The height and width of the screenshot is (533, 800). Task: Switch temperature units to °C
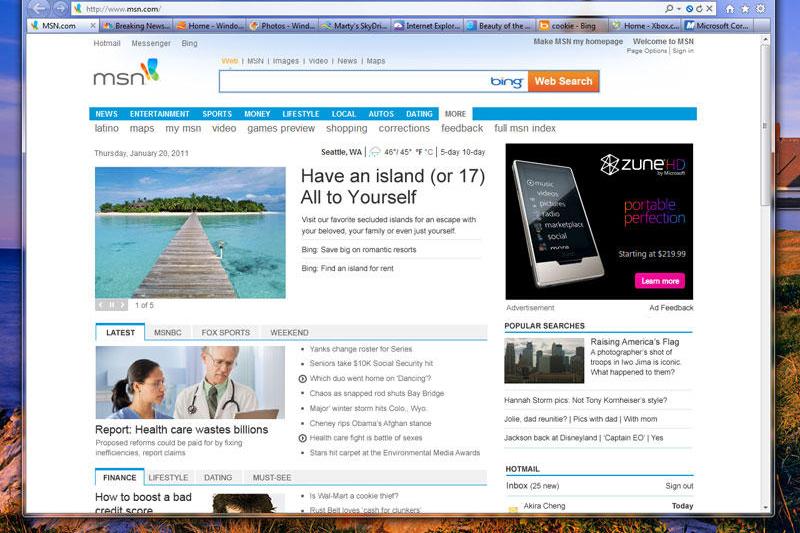pyautogui.click(x=429, y=153)
